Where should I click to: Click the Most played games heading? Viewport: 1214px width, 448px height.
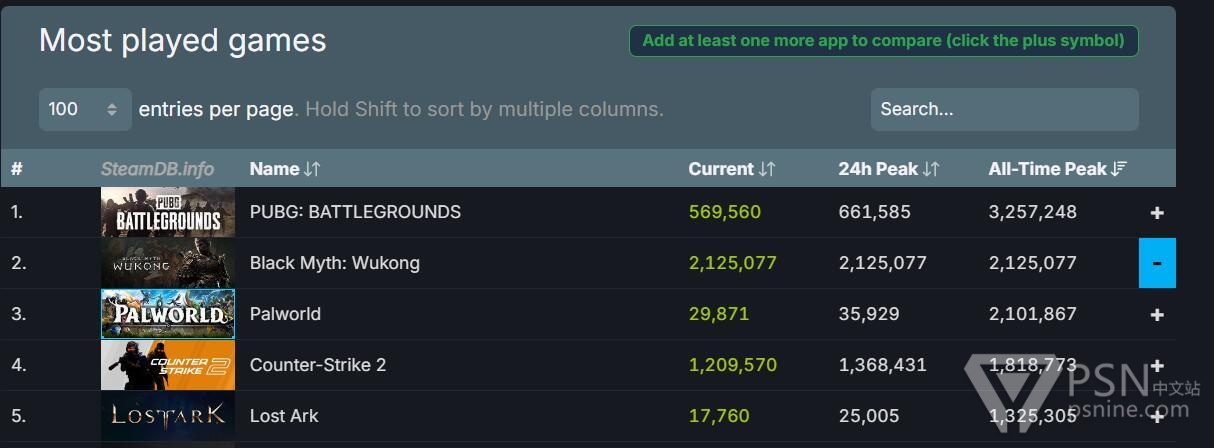[183, 41]
